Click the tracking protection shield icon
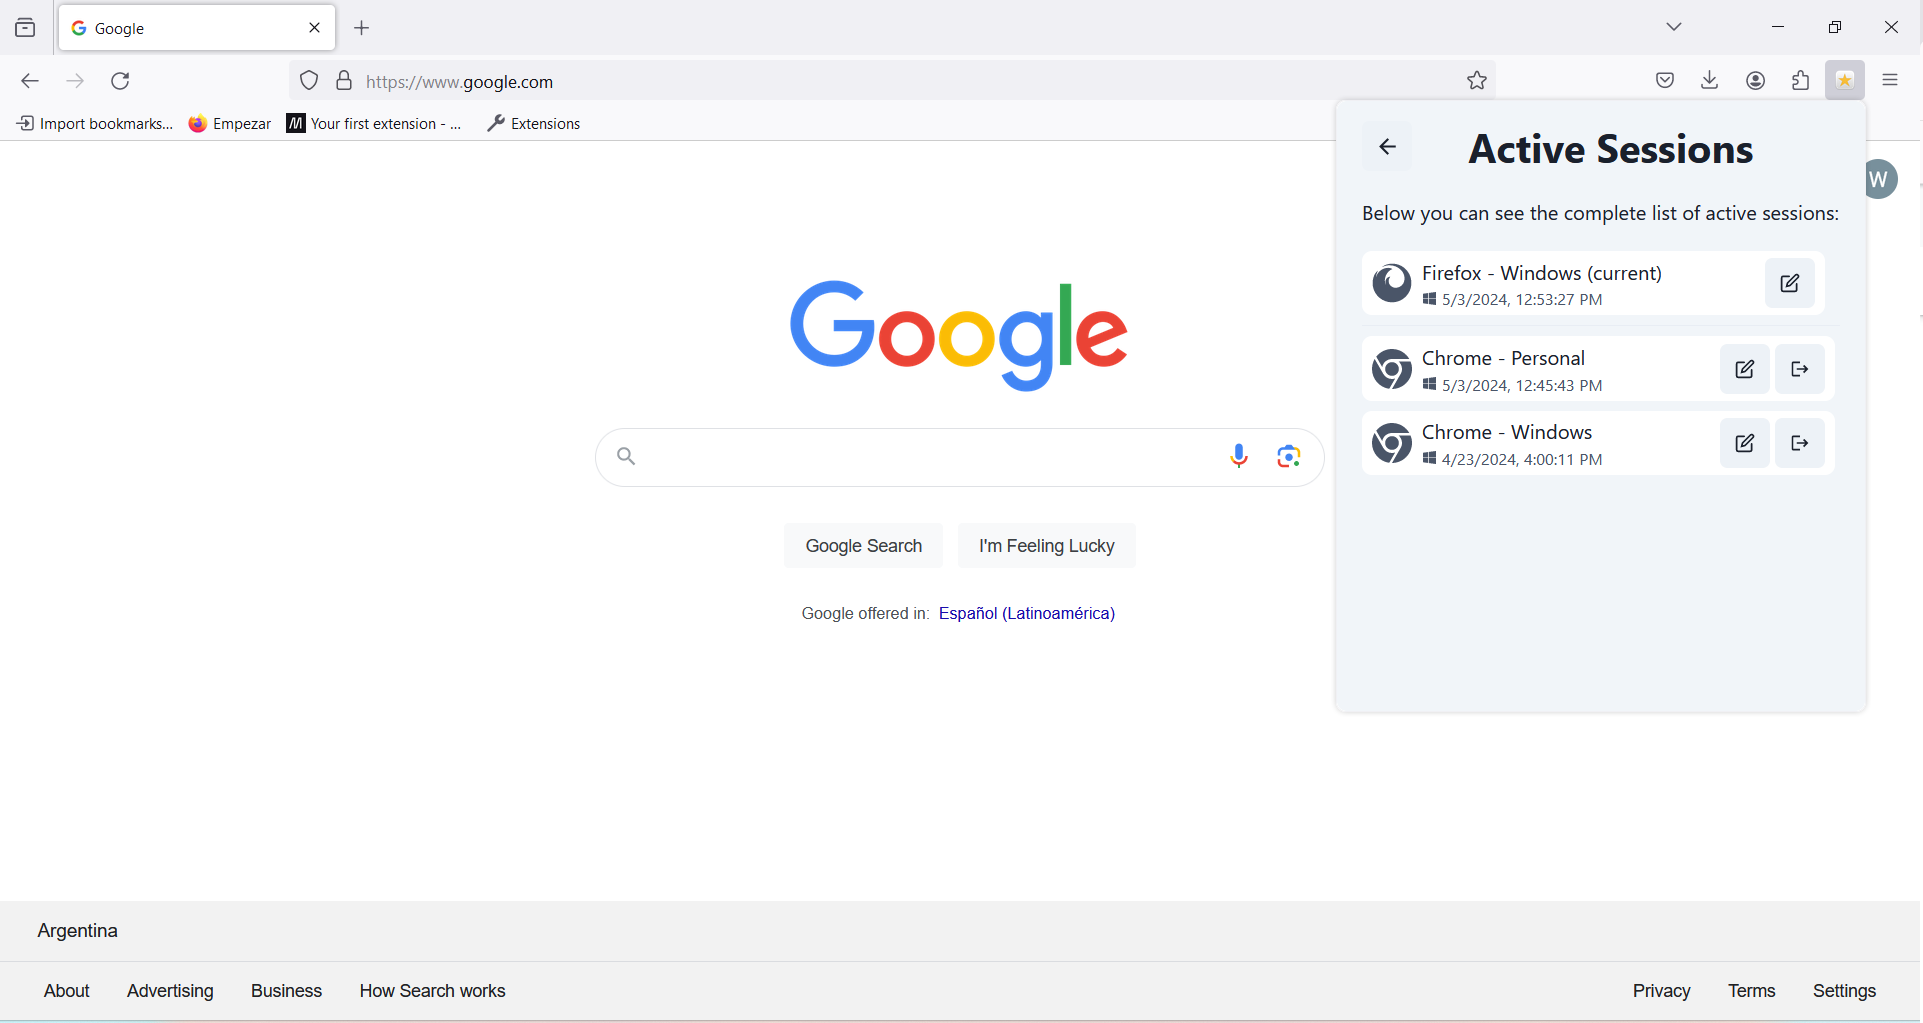The image size is (1923, 1023). (309, 81)
